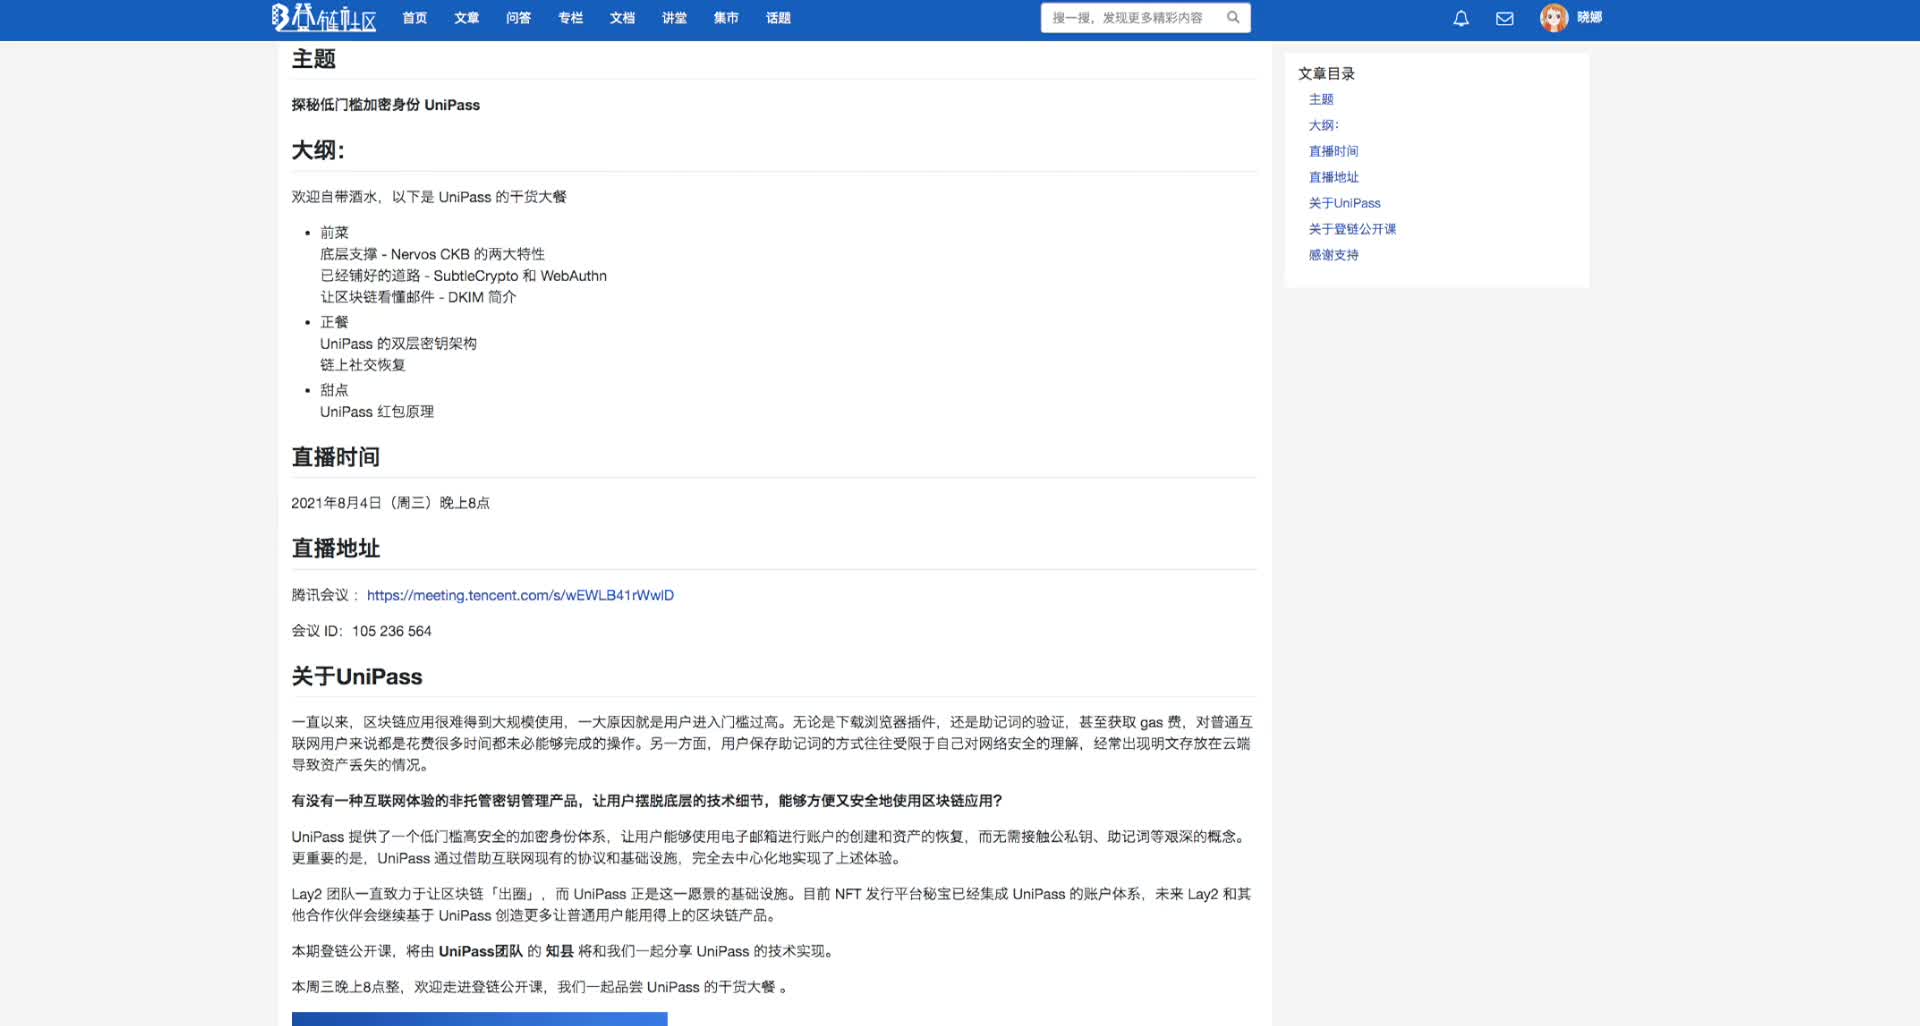This screenshot has height=1026, width=1920.
Task: Click the text 探秘低门槛加密身份 UniPass
Action: pyautogui.click(x=386, y=105)
